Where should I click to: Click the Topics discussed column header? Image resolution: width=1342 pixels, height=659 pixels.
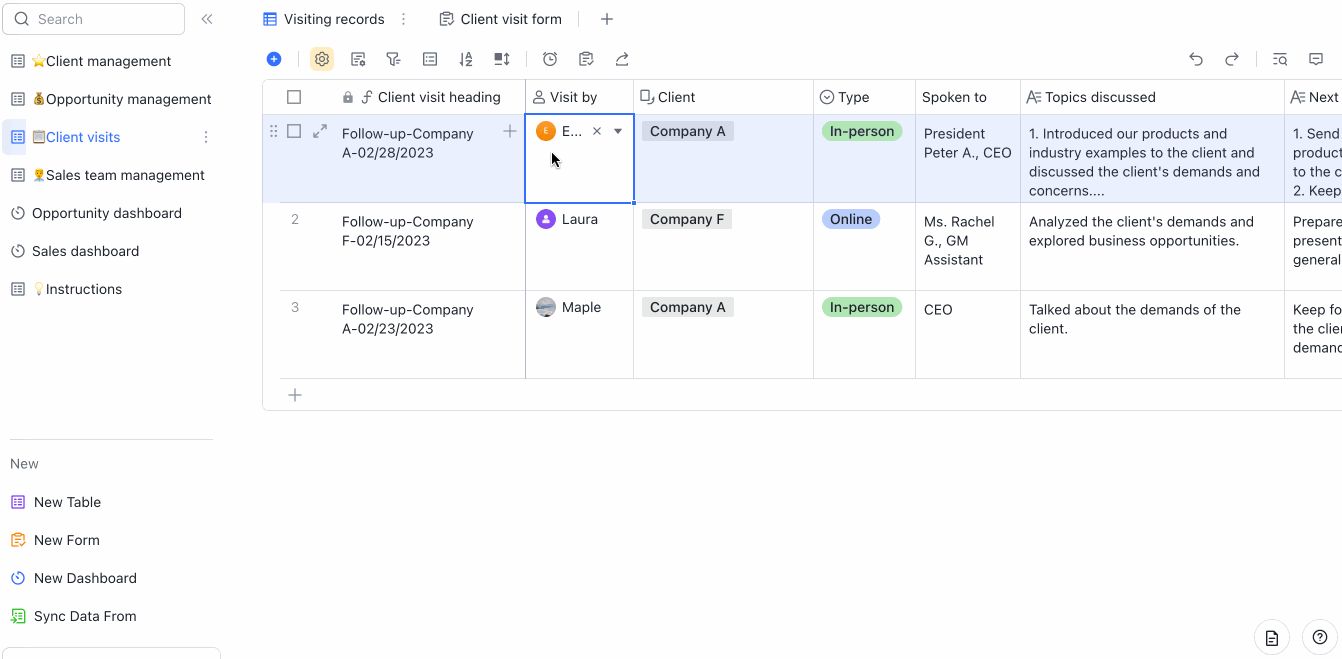pyautogui.click(x=1153, y=97)
